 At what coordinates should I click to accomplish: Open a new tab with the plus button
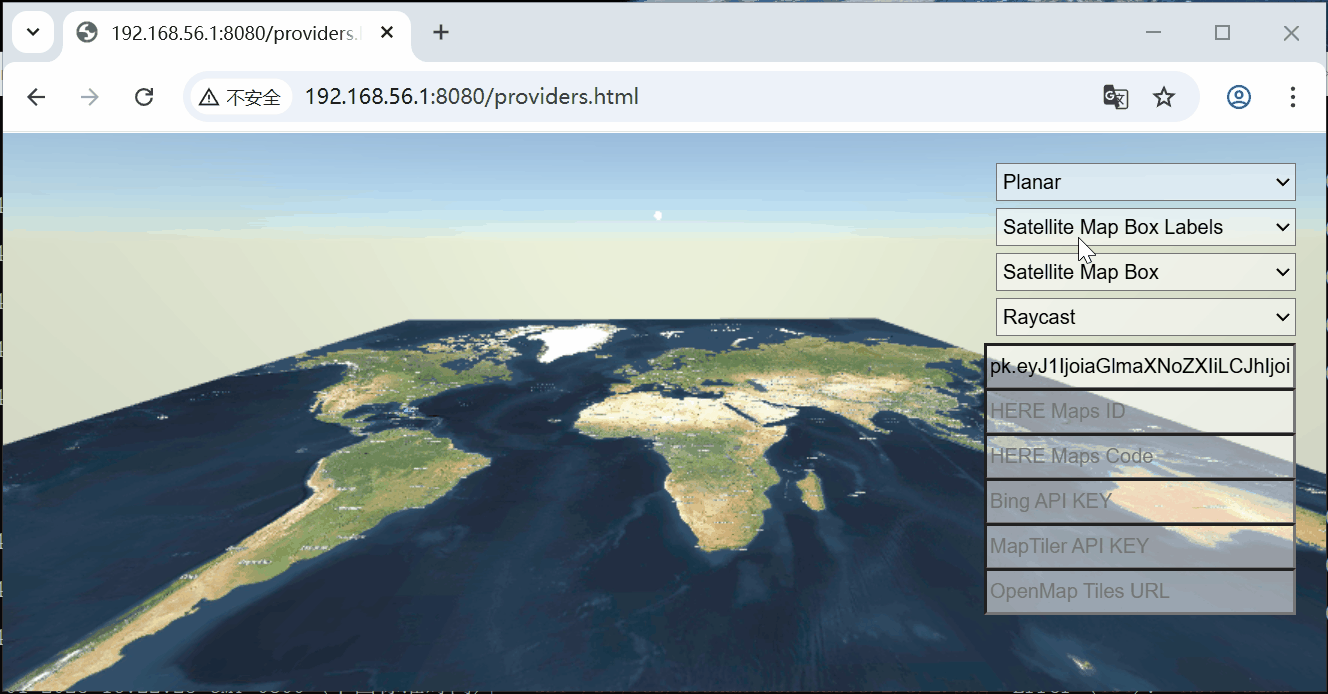[440, 31]
